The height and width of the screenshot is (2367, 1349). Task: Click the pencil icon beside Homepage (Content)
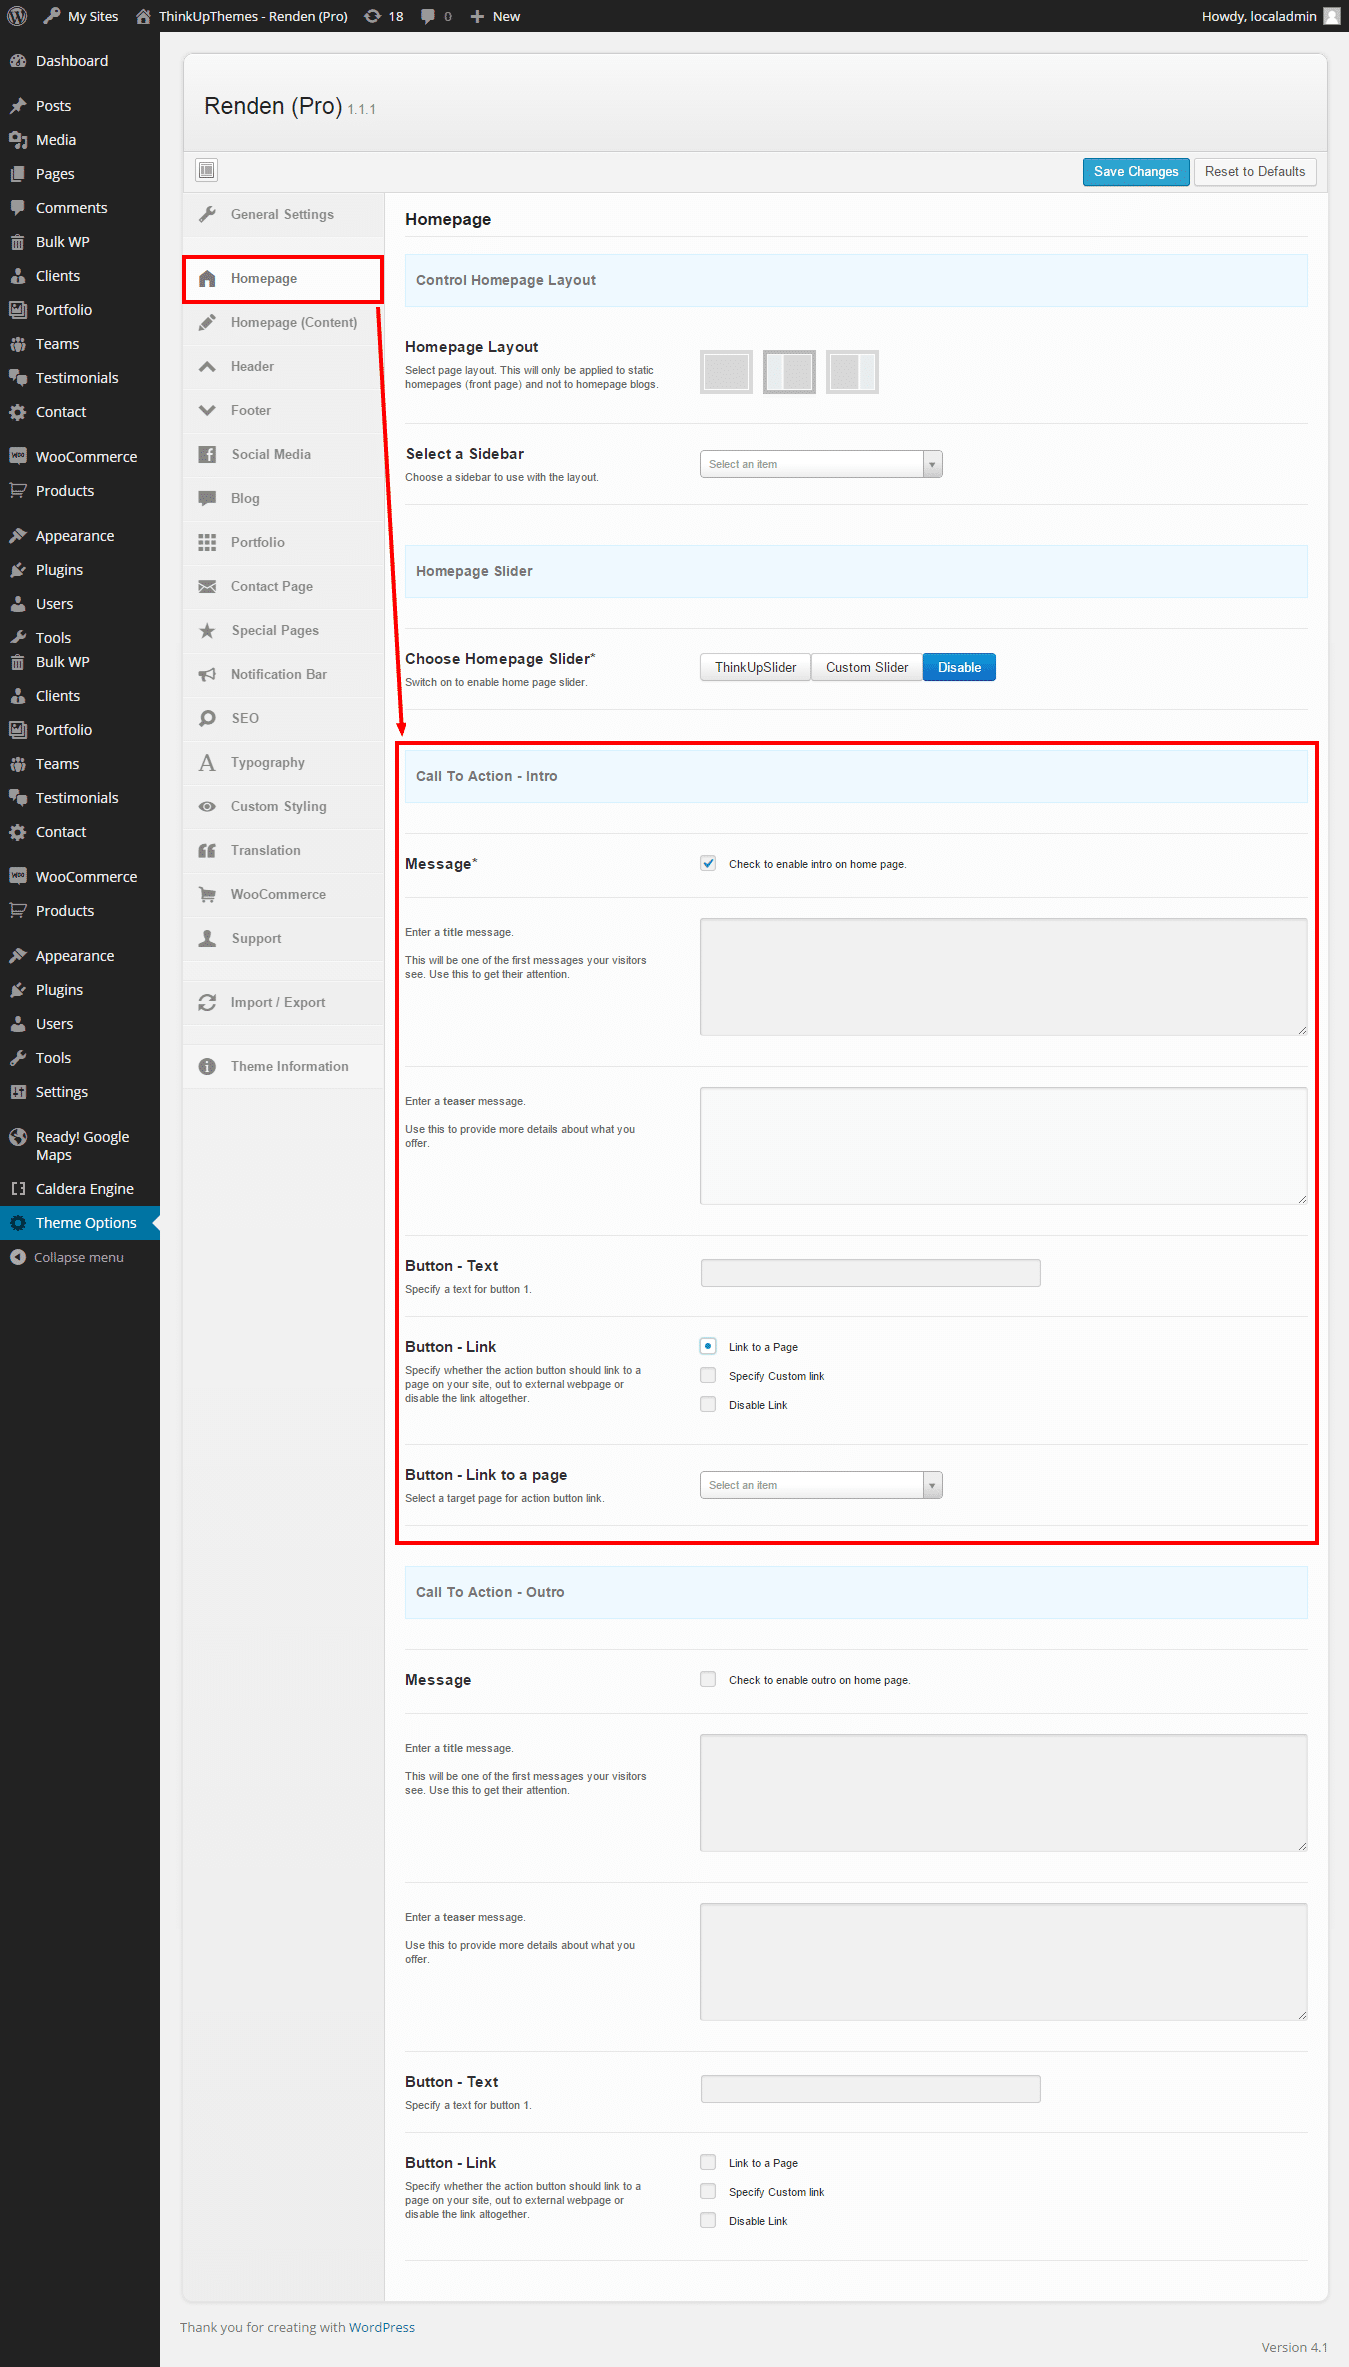[x=207, y=322]
